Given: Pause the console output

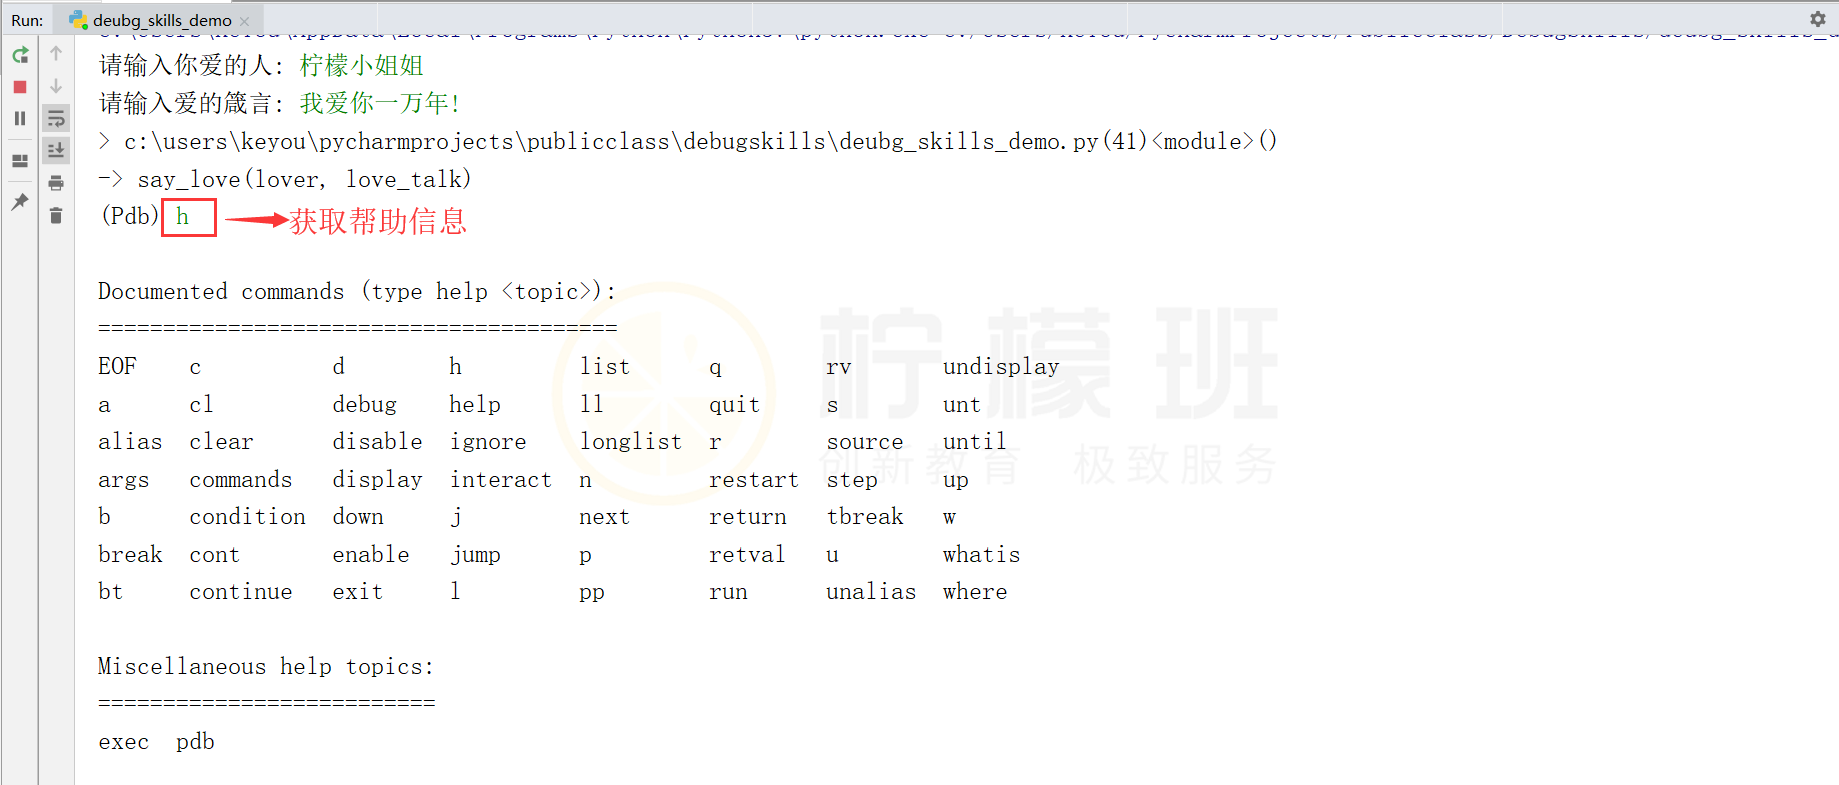Looking at the screenshot, I should coord(20,118).
